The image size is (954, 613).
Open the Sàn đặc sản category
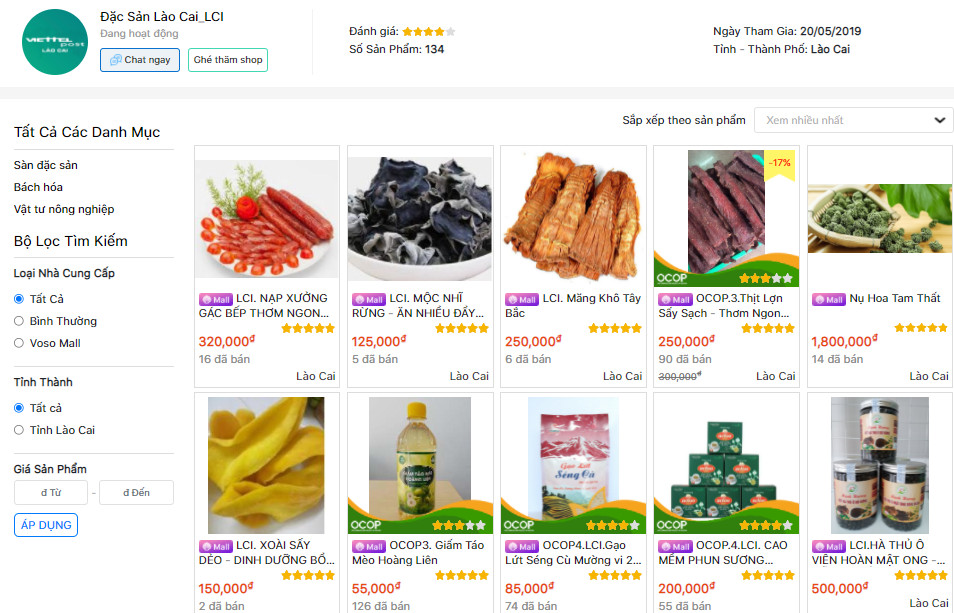46,165
